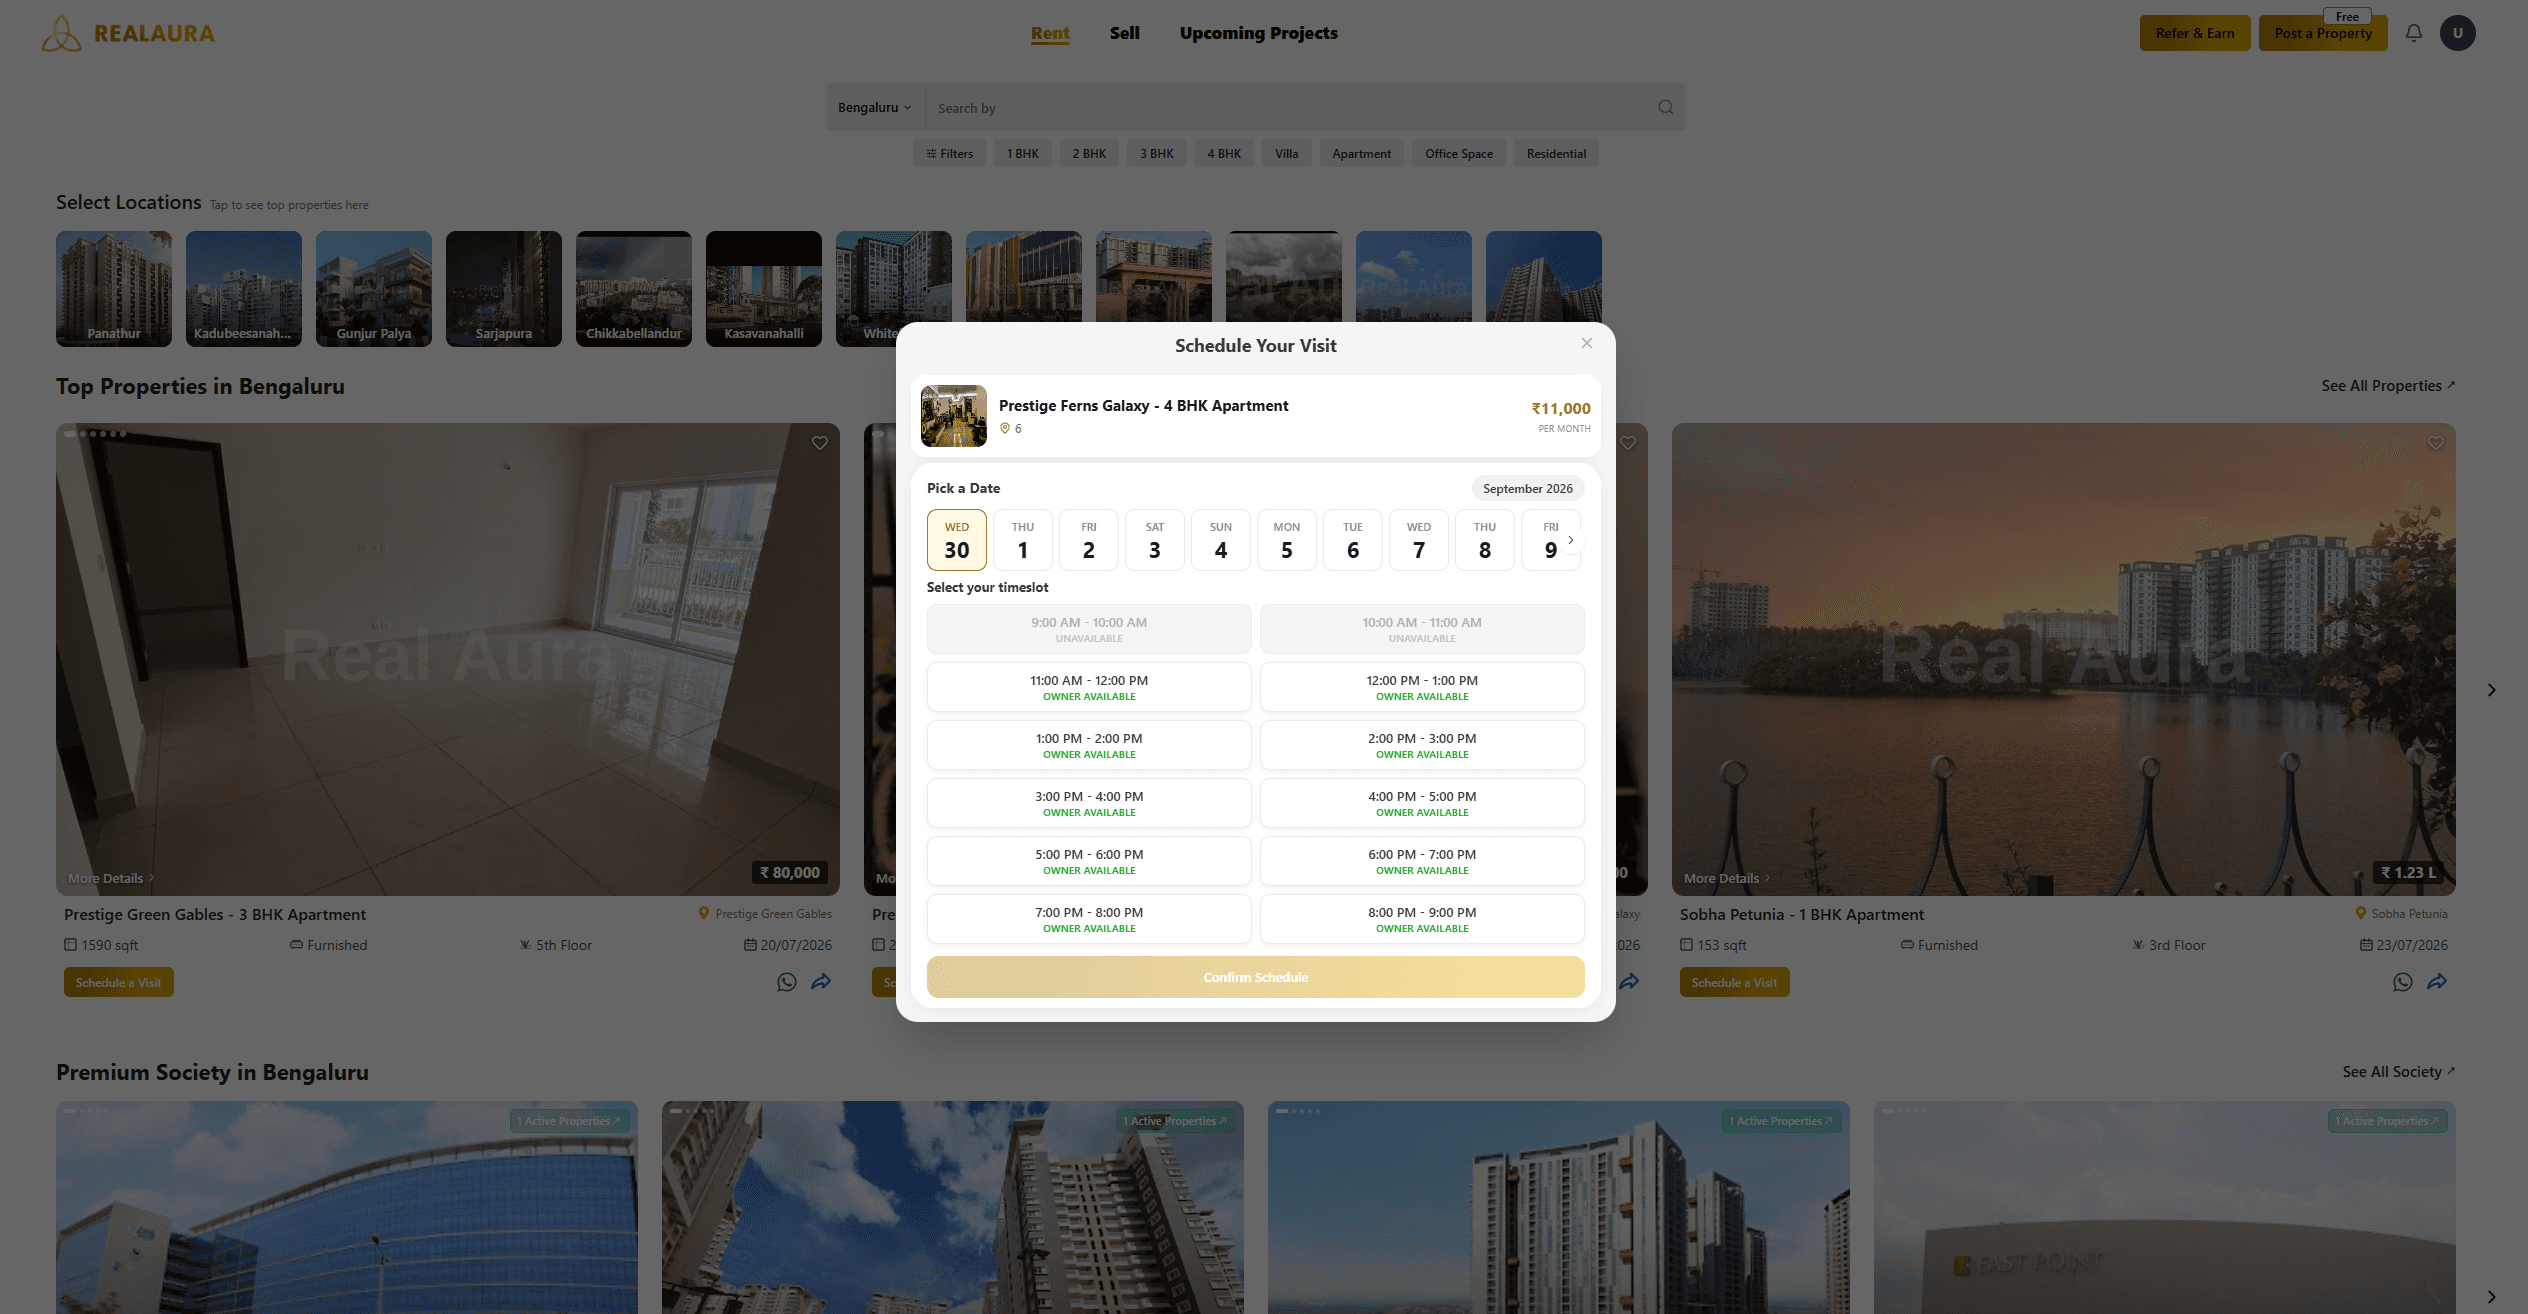Image resolution: width=2528 pixels, height=1314 pixels.
Task: Open the Rent tab
Action: [1050, 33]
